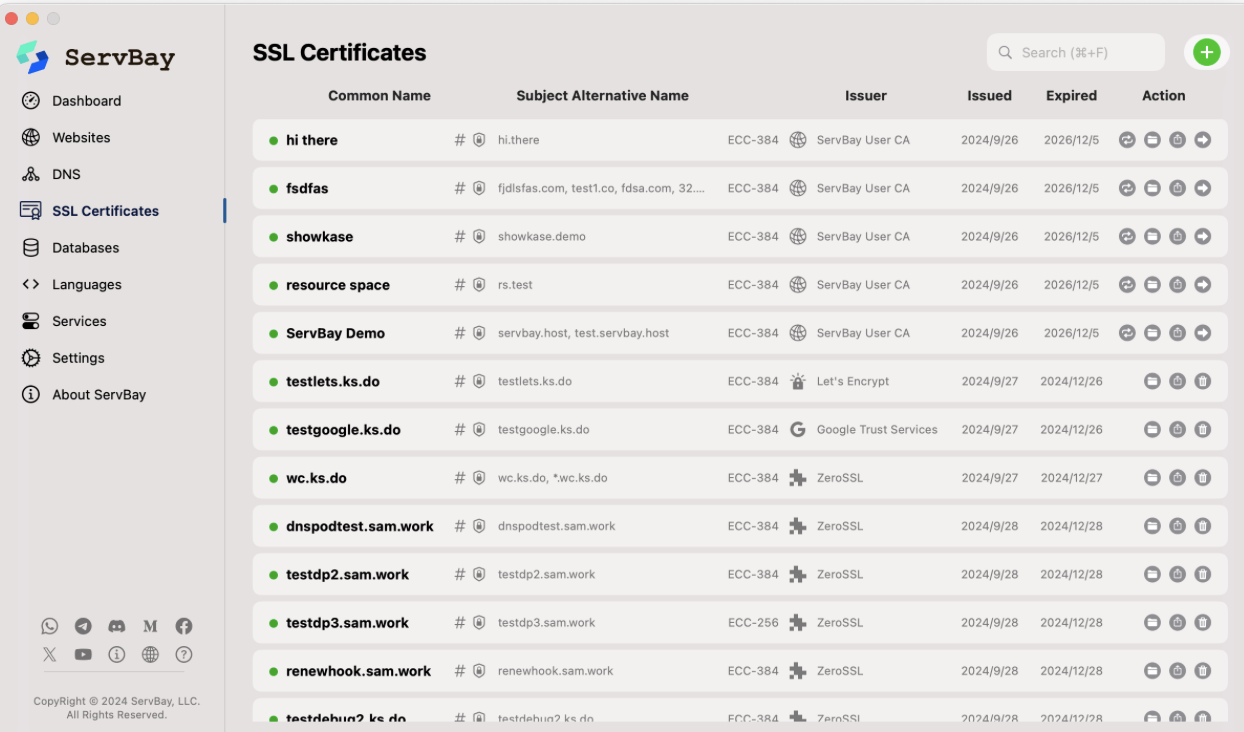
Task: Click the export icon in the 'hi there' row
Action: [1177, 140]
